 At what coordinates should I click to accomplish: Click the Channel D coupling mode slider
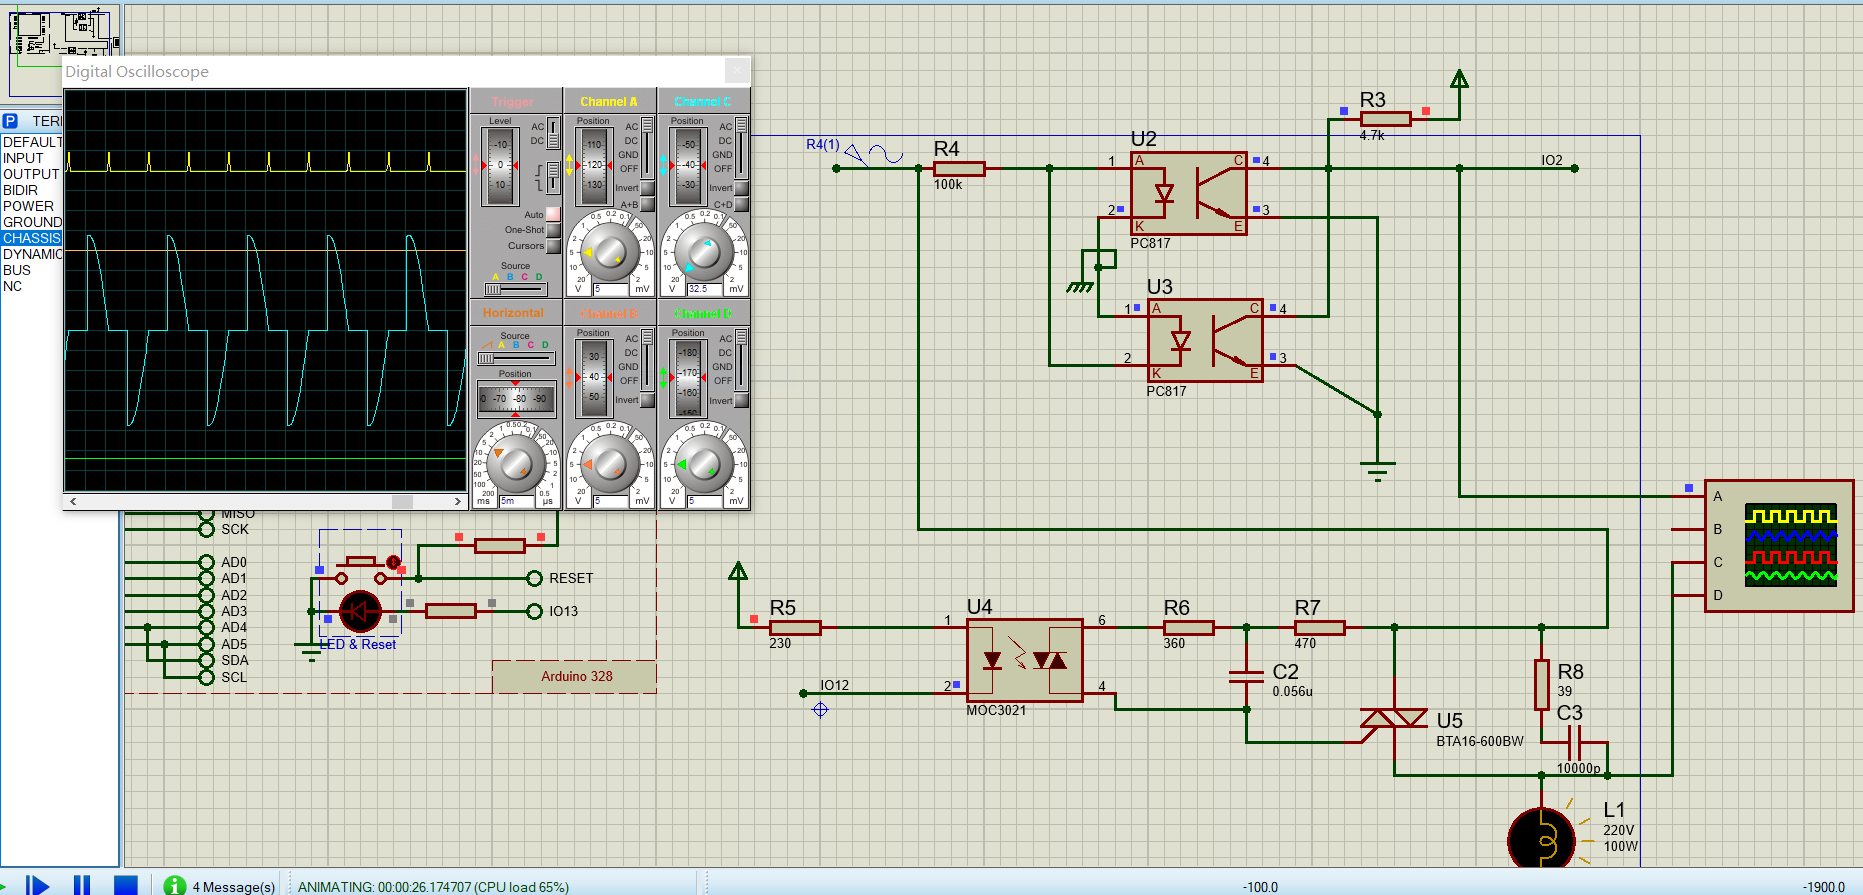pos(741,360)
